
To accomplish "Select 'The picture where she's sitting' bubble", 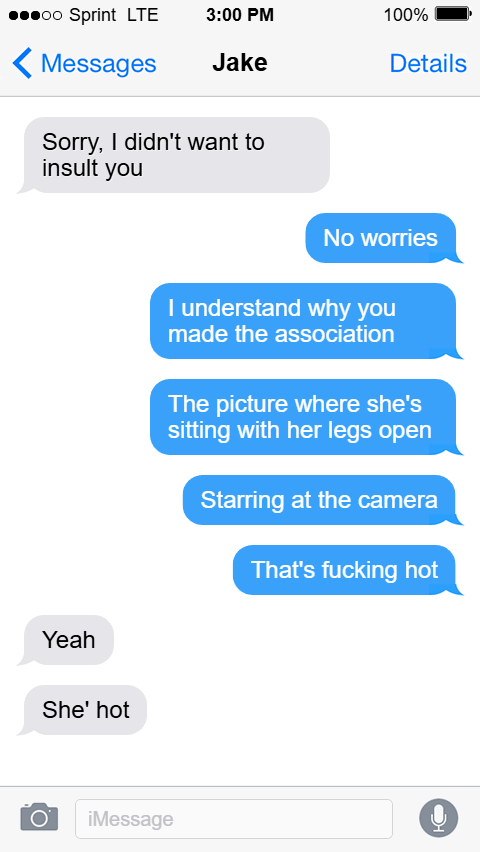I will pyautogui.click(x=303, y=417).
